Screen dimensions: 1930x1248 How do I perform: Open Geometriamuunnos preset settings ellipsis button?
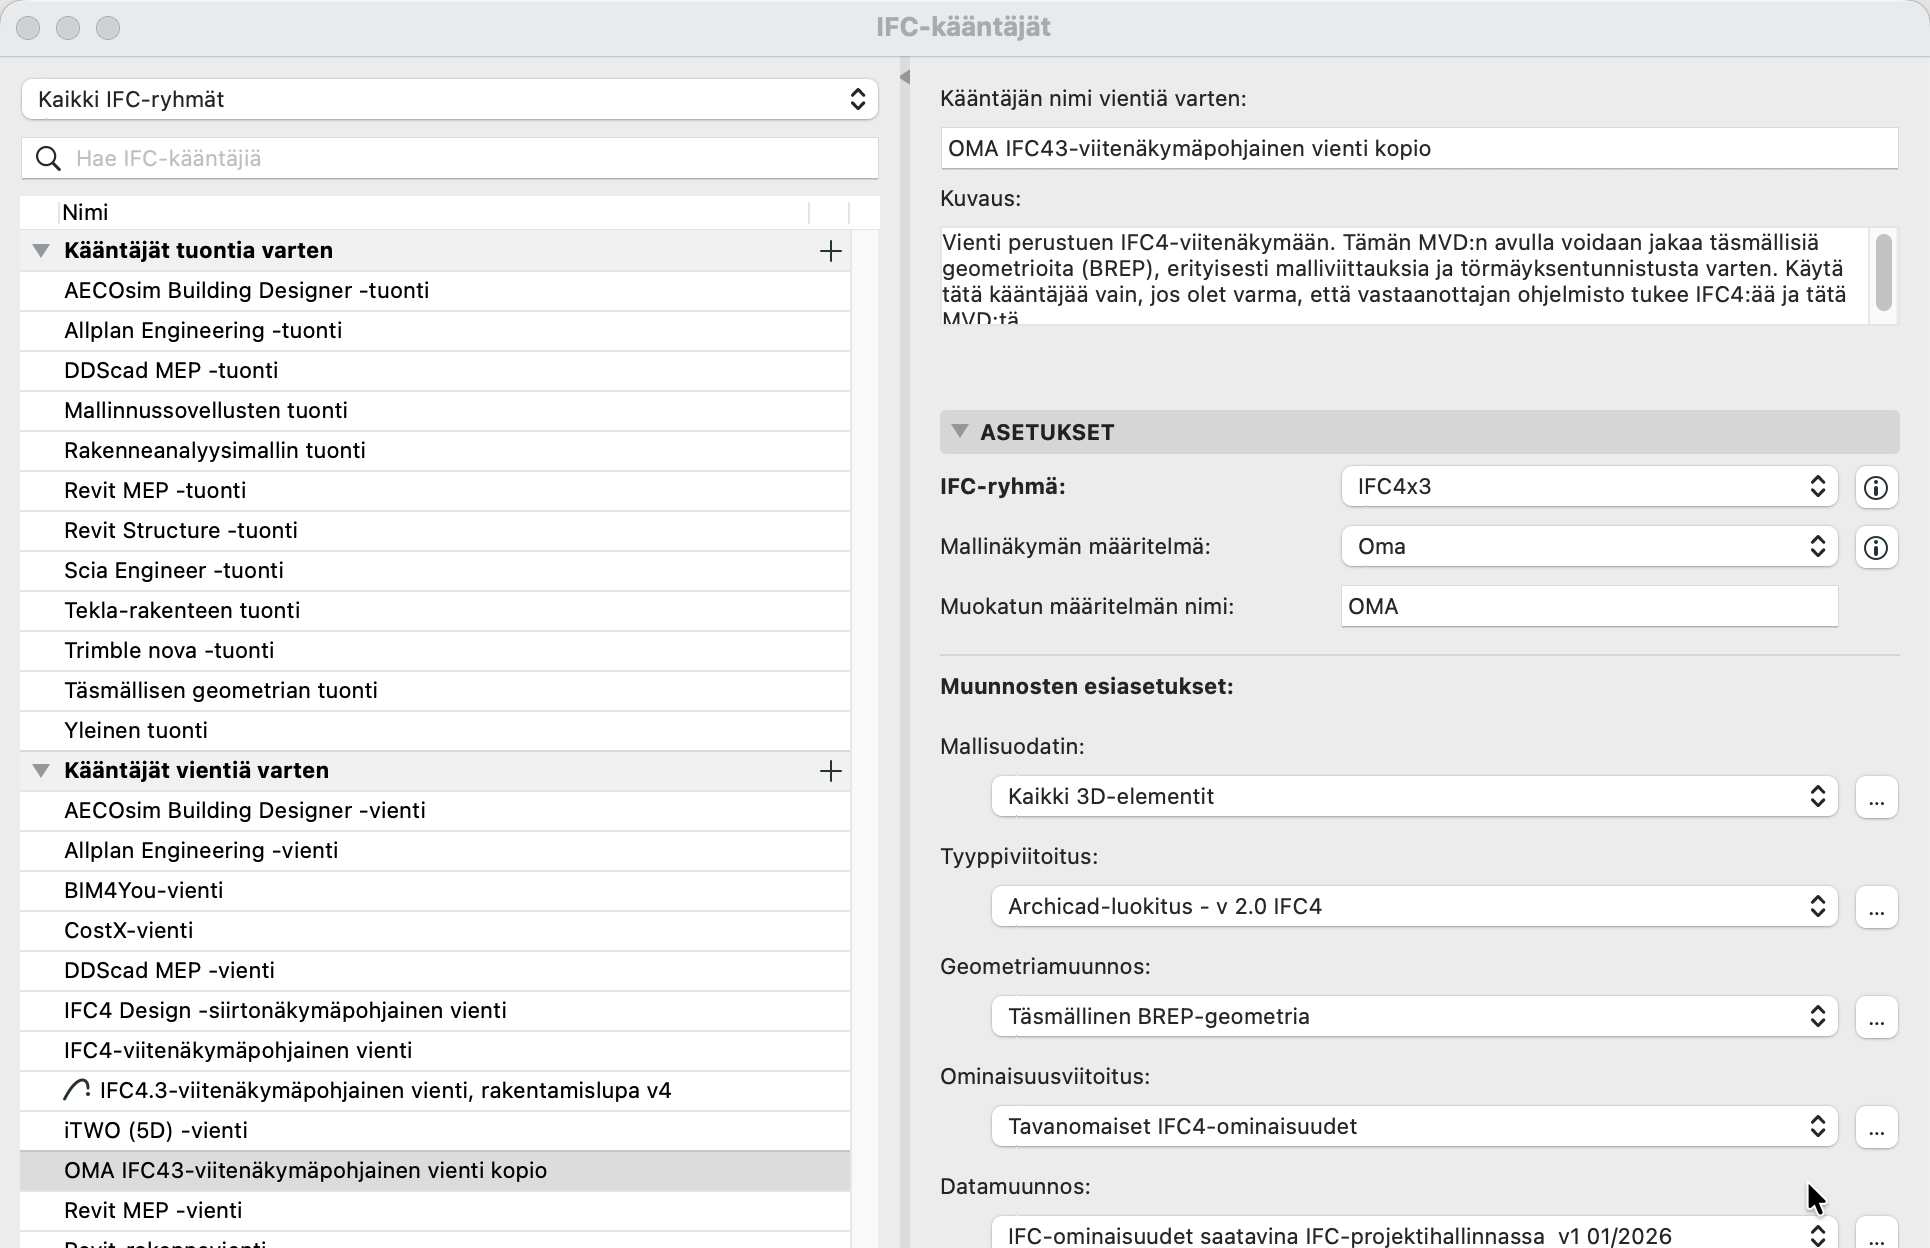[x=1876, y=1017]
